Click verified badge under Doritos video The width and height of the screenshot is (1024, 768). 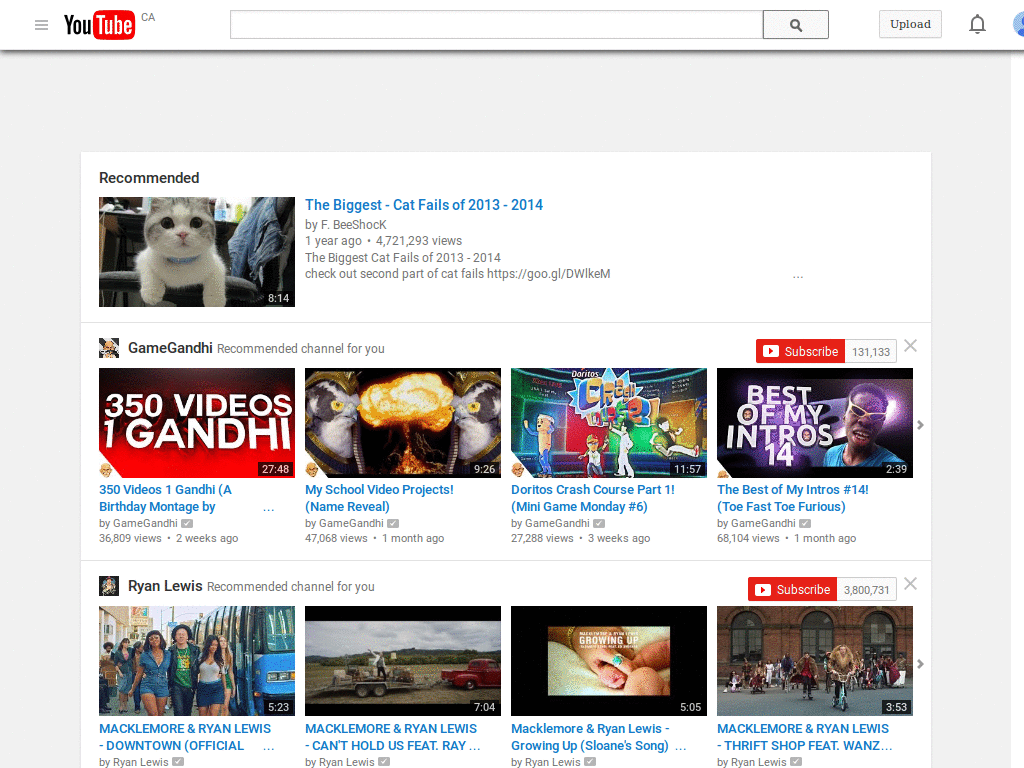click(600, 523)
